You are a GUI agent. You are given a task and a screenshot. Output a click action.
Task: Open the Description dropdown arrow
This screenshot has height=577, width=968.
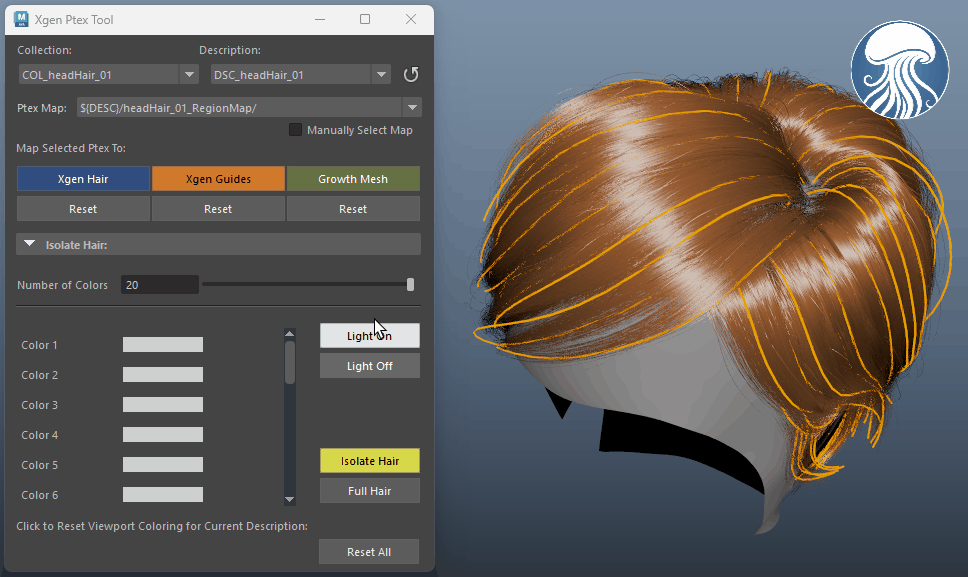click(x=381, y=75)
